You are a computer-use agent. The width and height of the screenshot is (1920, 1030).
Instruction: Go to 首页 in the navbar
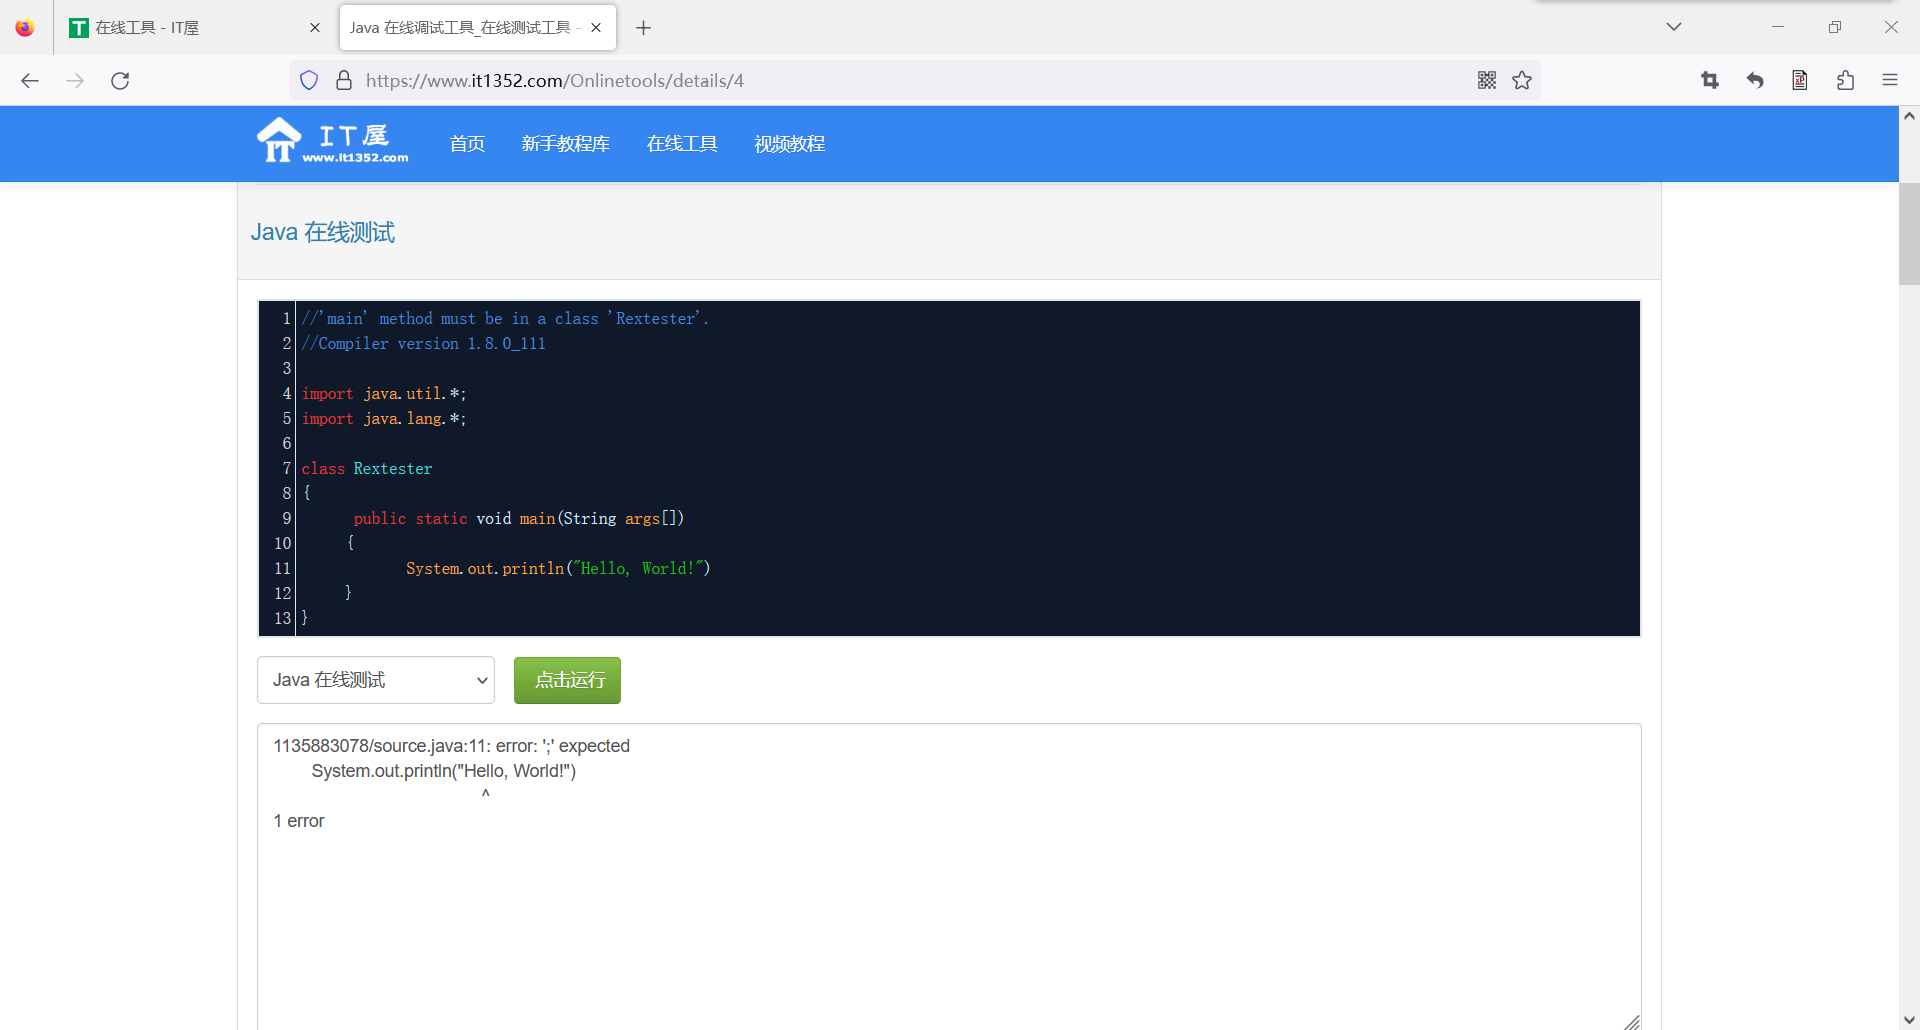pyautogui.click(x=467, y=144)
